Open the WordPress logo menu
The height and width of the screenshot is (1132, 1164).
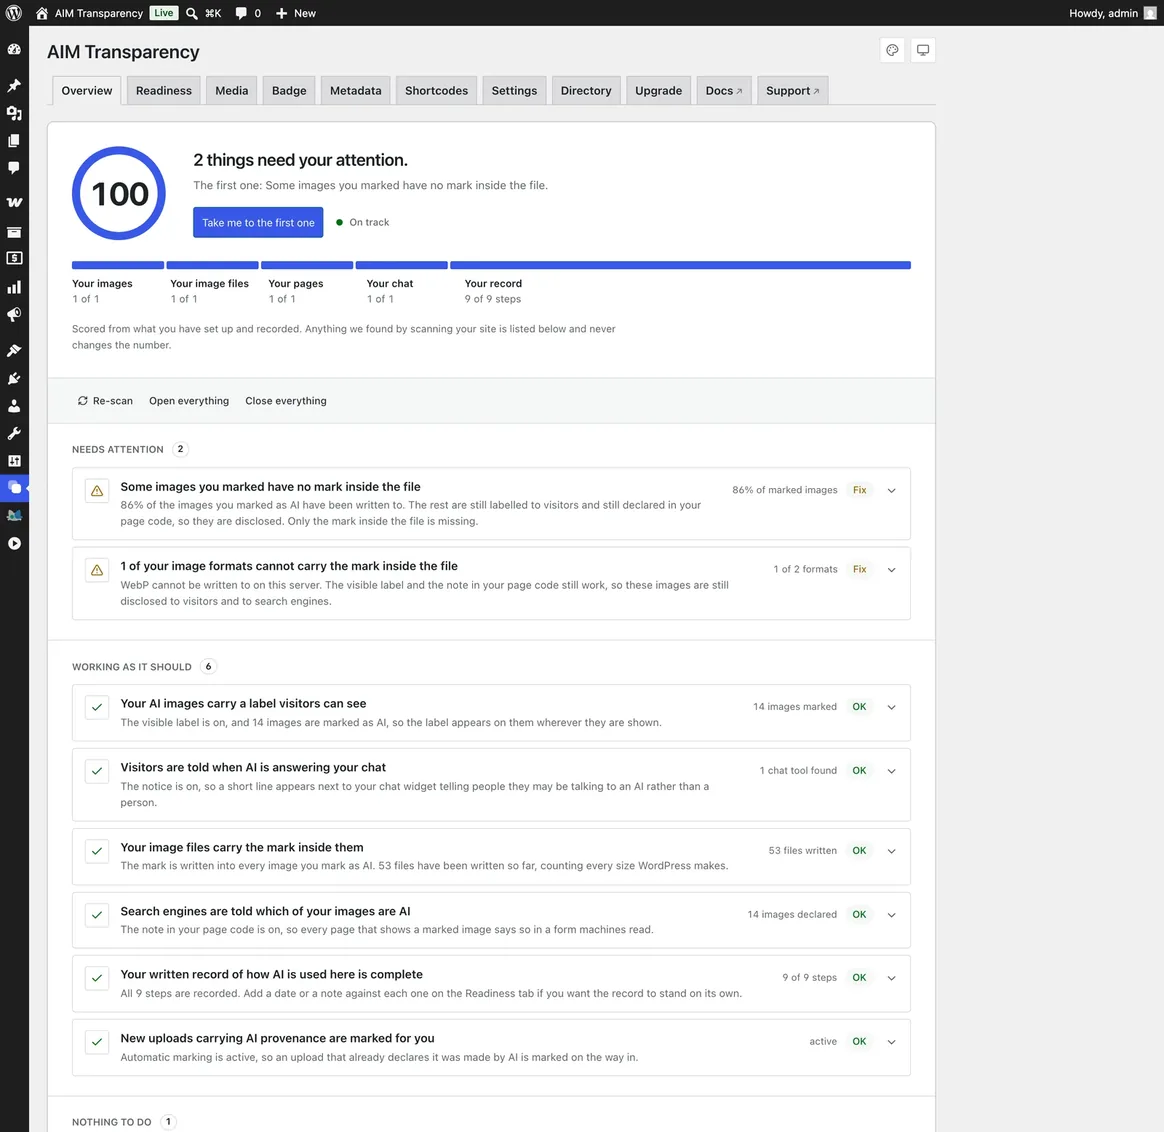[14, 13]
